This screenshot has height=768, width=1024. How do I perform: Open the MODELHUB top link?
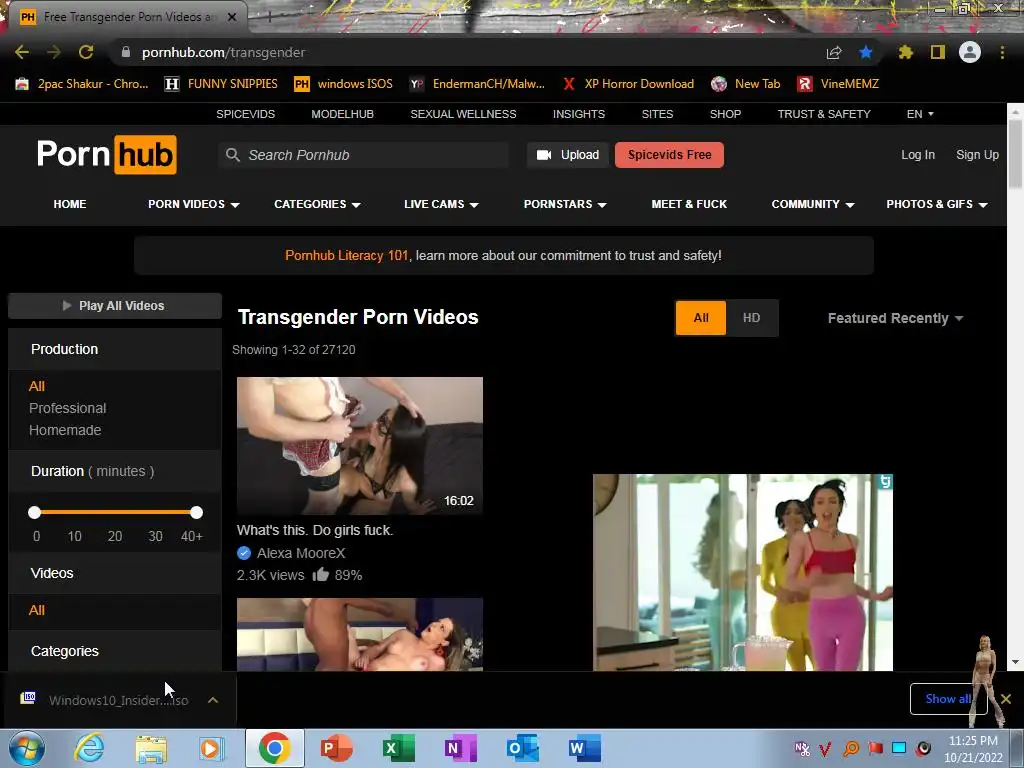click(342, 114)
